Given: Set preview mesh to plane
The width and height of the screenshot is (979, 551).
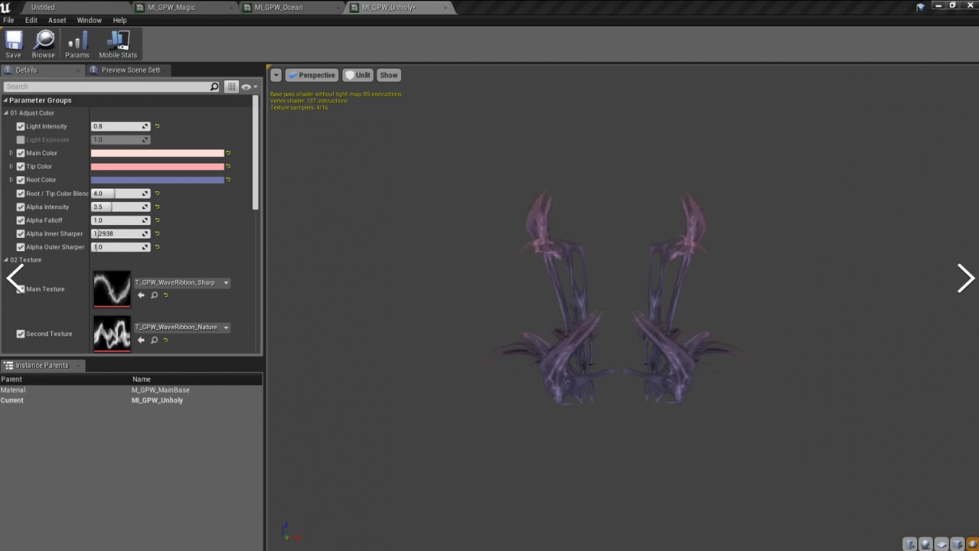Looking at the screenshot, I should click(x=941, y=544).
